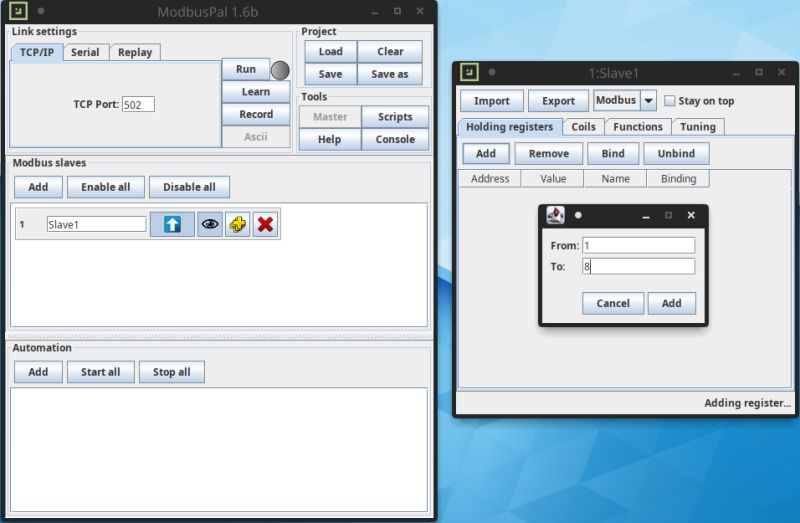Duplicate Slave1 with the yellow plus icon
The image size is (800, 523).
tap(237, 224)
